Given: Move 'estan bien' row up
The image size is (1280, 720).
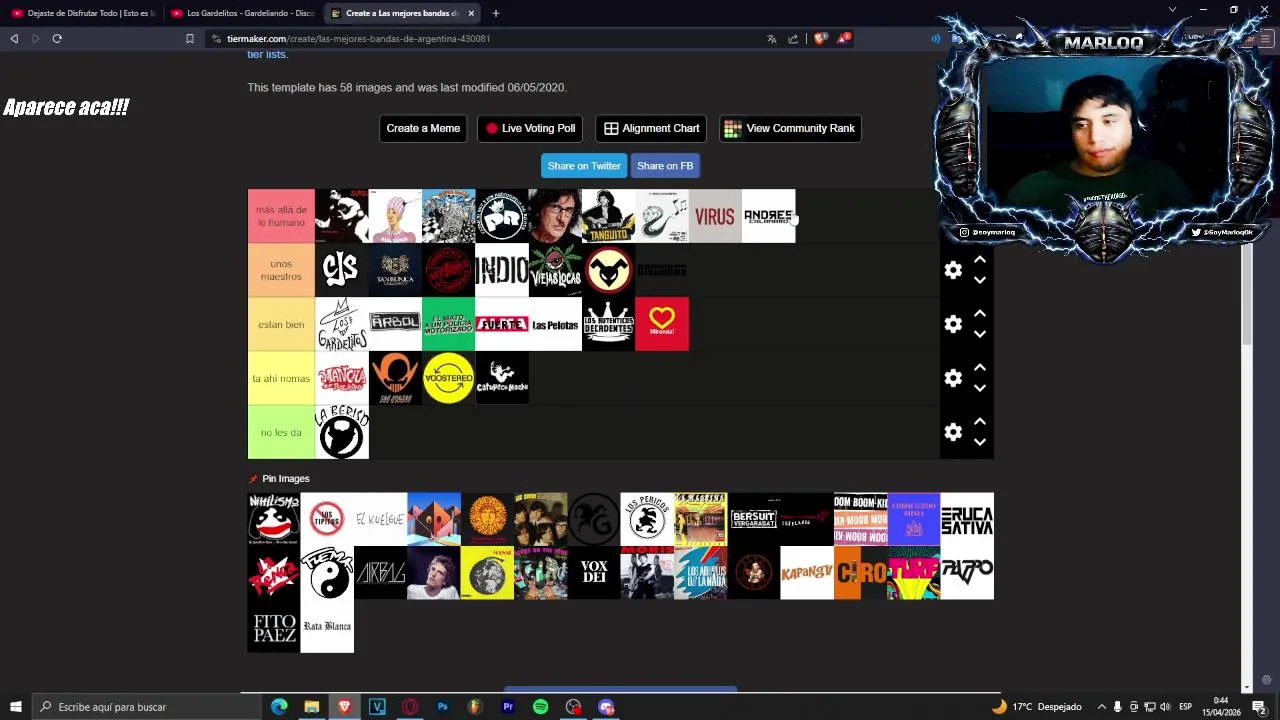Looking at the screenshot, I should coord(980,314).
